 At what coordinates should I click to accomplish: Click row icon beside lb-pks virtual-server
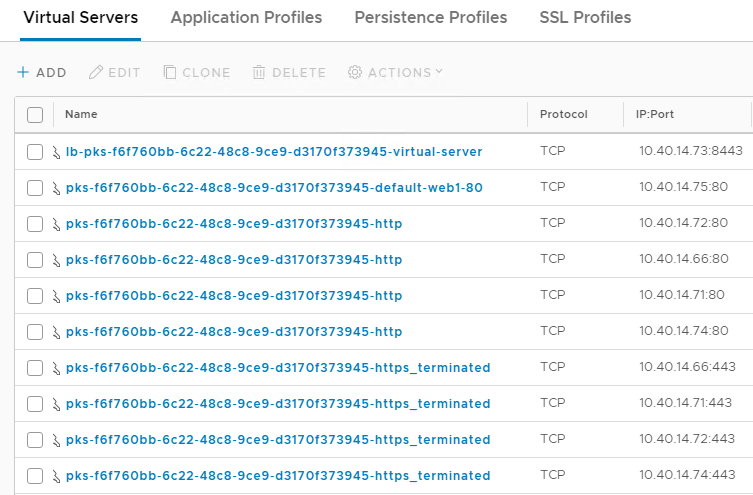click(x=58, y=152)
